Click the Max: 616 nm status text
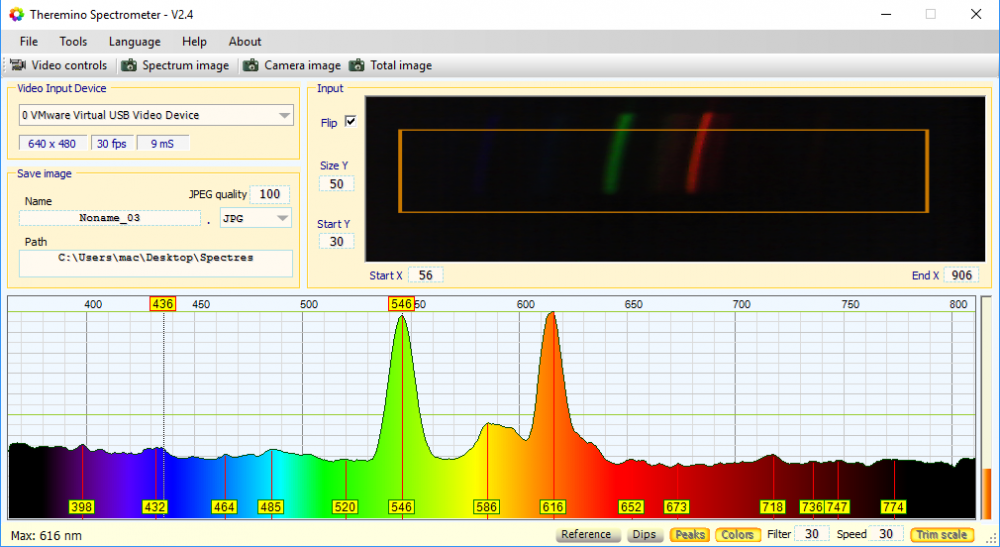This screenshot has height=547, width=1000. coord(47,536)
